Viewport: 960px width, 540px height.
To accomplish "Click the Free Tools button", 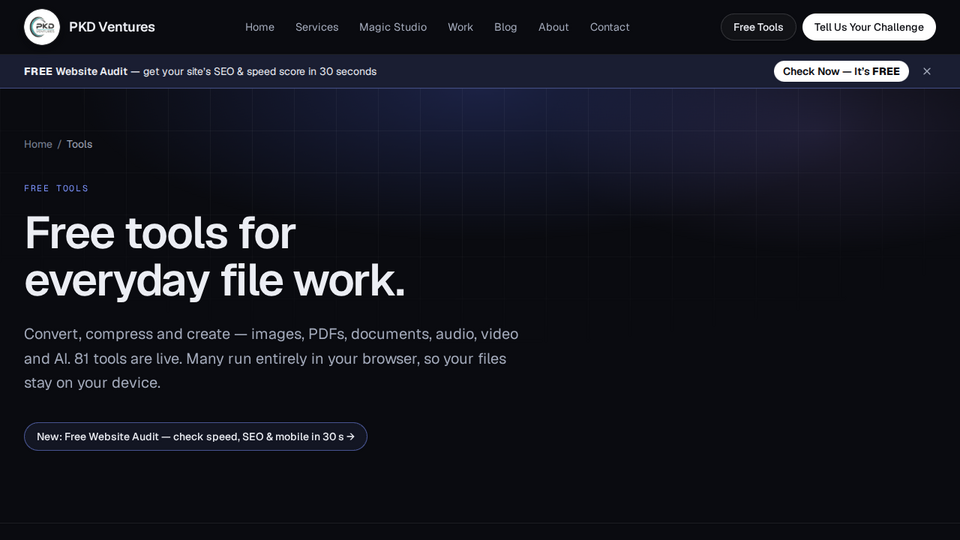I will coord(758,27).
